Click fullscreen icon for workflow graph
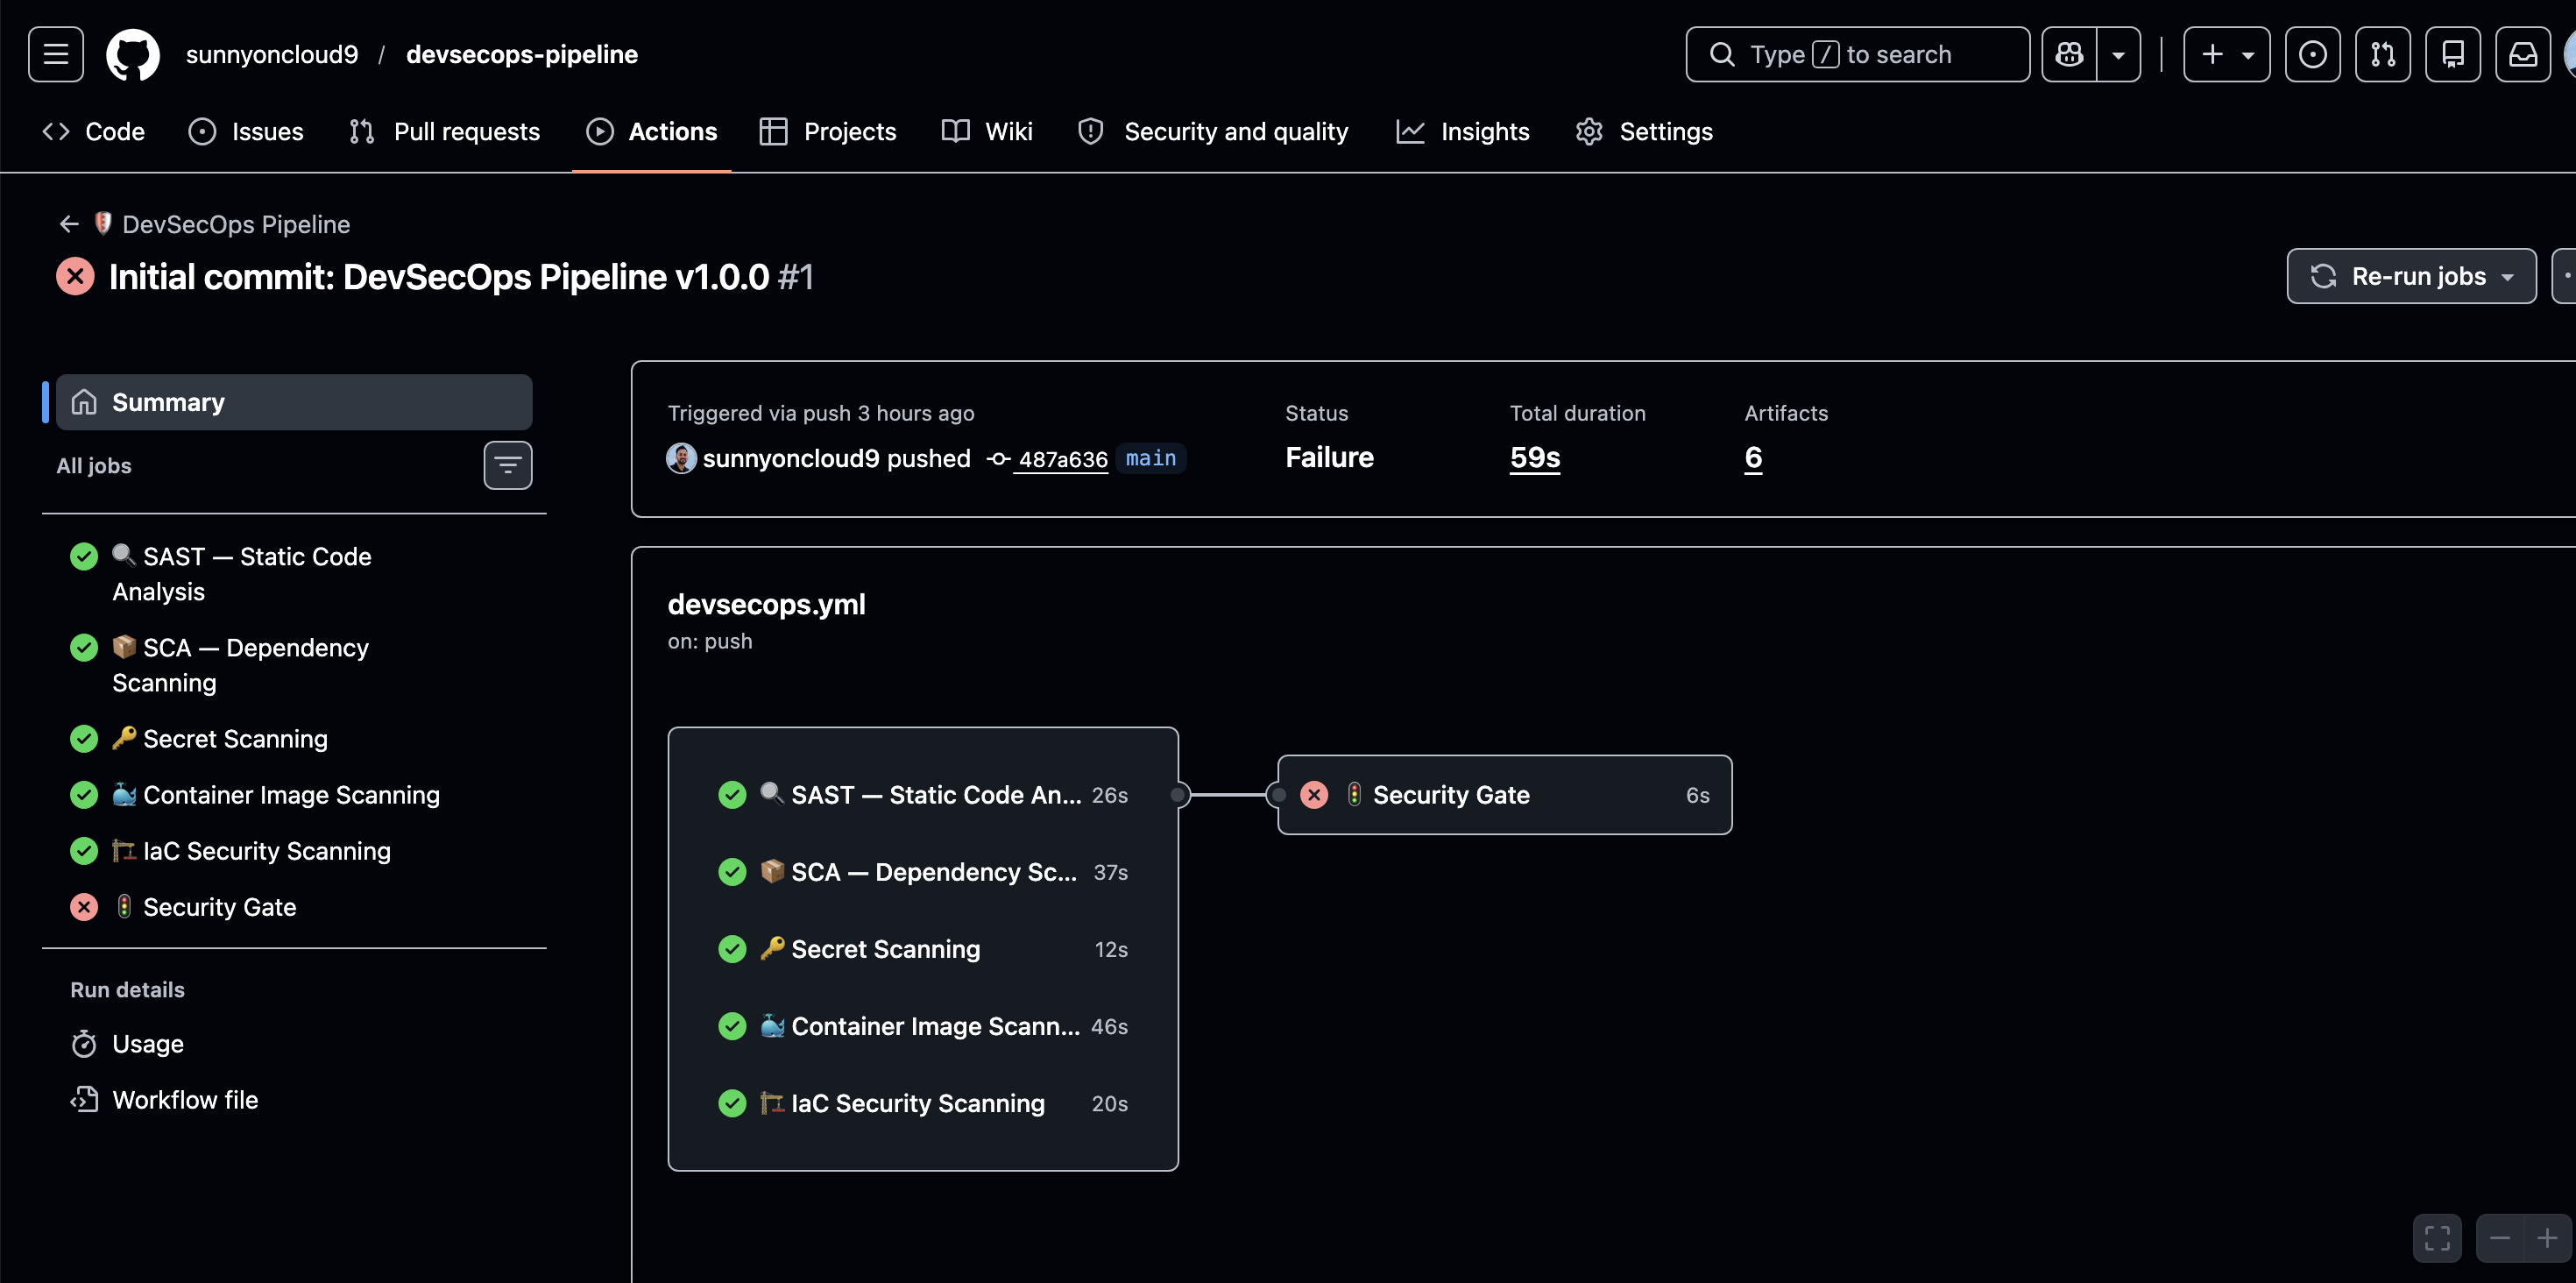Viewport: 2576px width, 1283px height. pos(2438,1238)
